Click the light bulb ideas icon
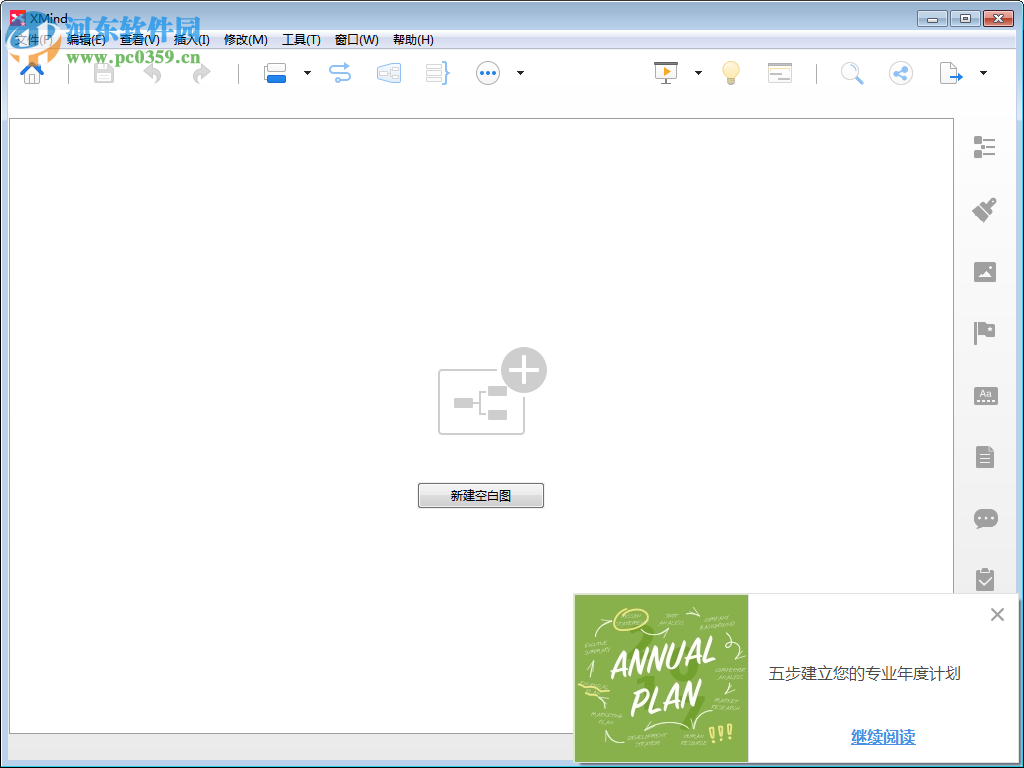The height and width of the screenshot is (768, 1024). click(x=731, y=73)
